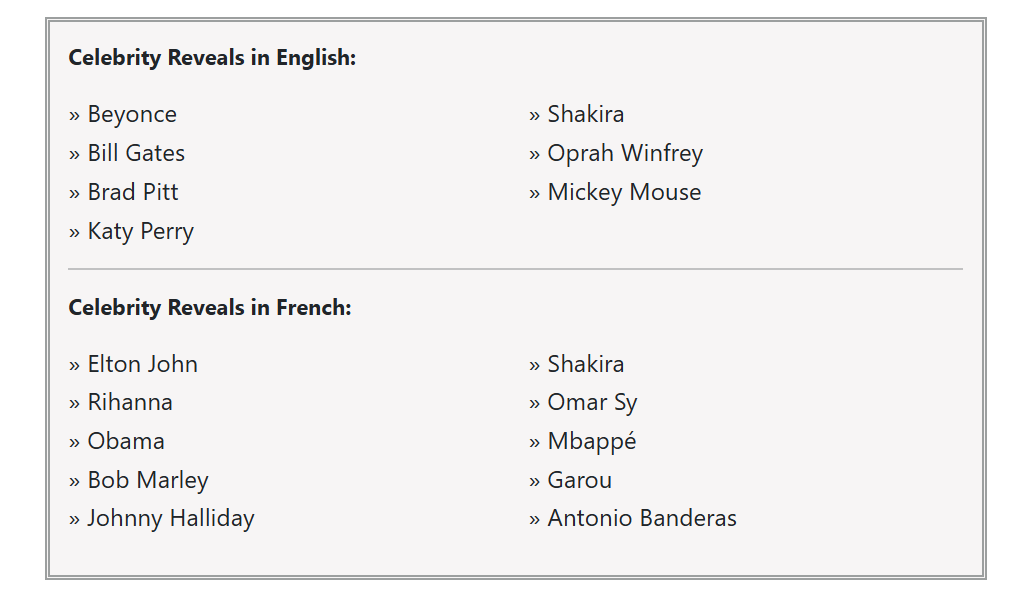Click Shakira in the English list
Viewport: 1010px width, 605px height.
[x=586, y=115]
